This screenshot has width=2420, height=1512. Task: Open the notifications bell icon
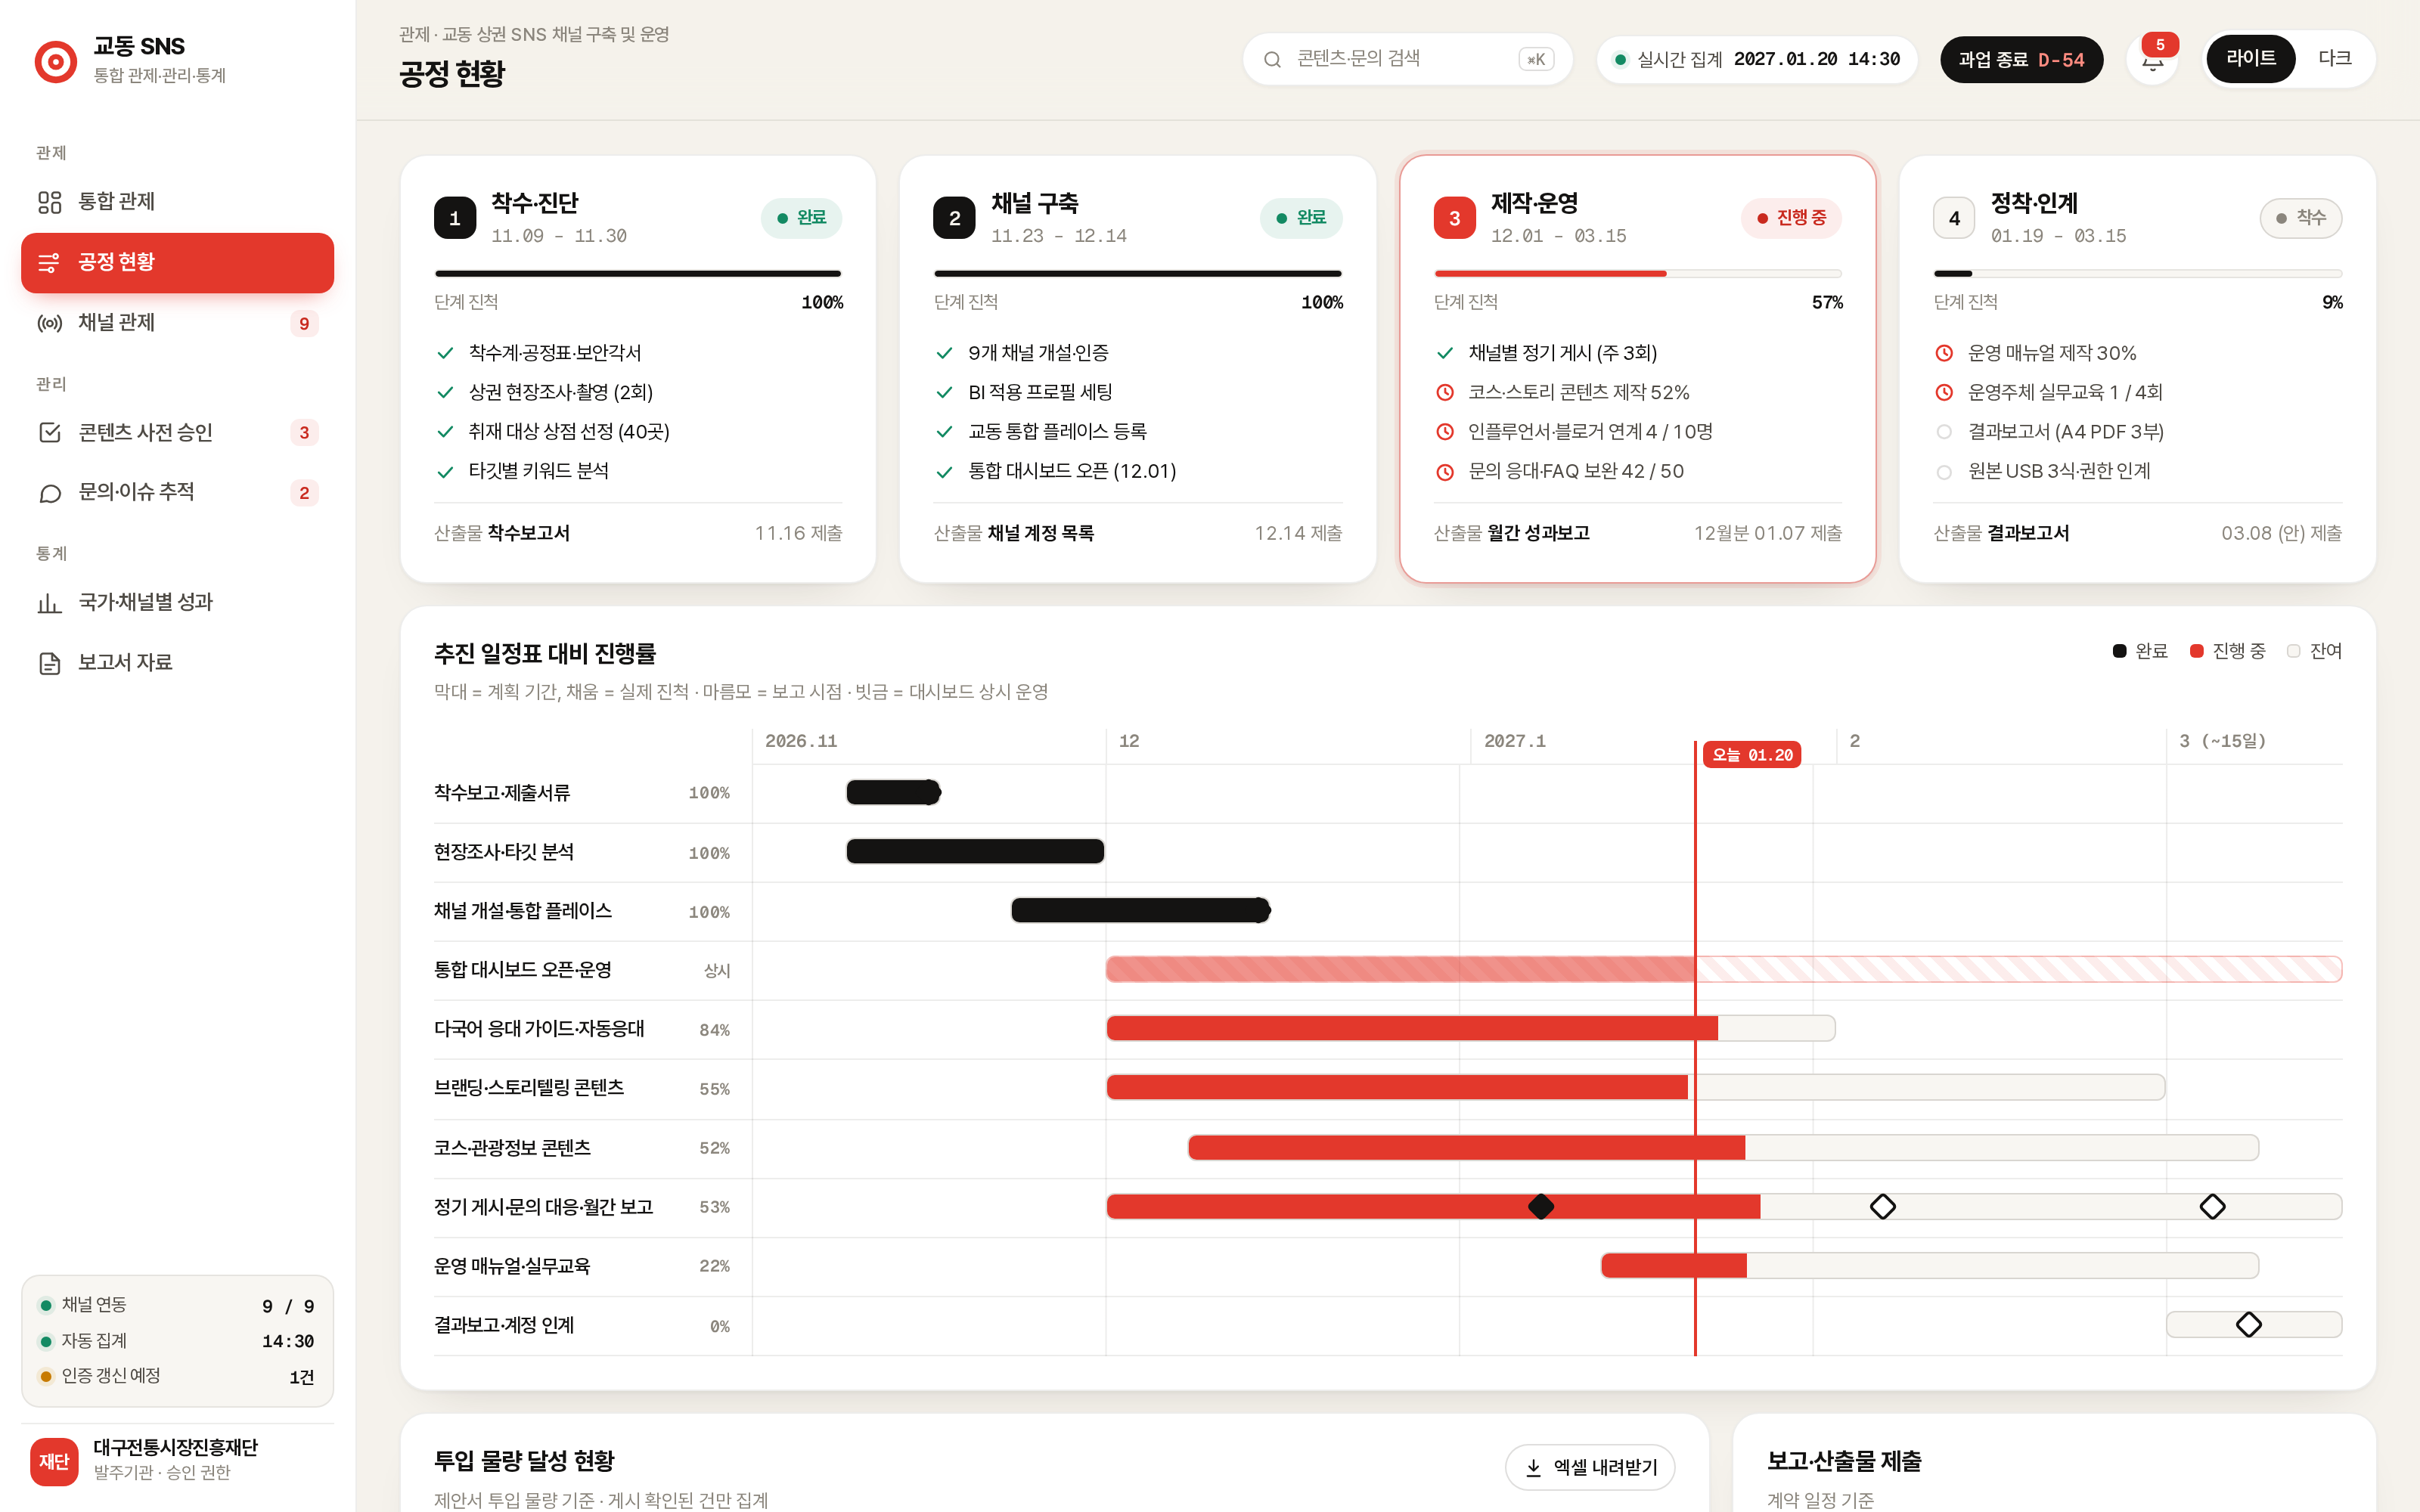click(x=2153, y=62)
